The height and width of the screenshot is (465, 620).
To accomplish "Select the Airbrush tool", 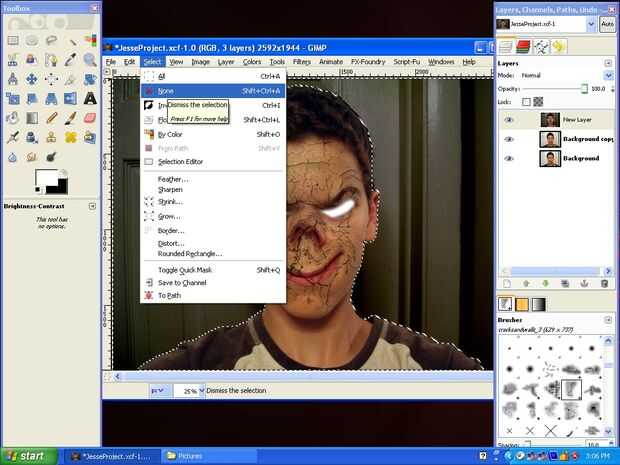I will (x=13, y=137).
